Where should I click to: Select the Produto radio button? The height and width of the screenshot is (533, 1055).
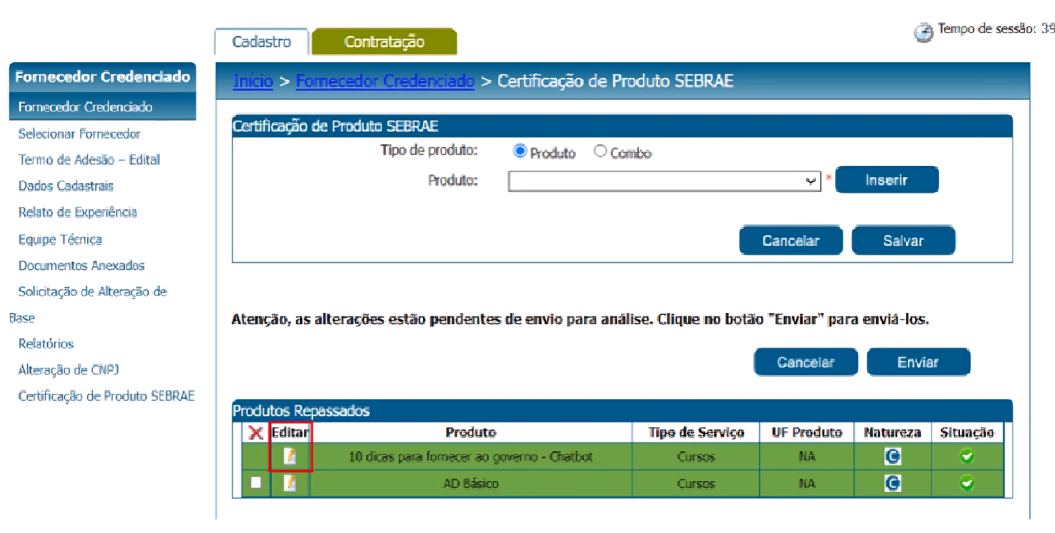520,152
